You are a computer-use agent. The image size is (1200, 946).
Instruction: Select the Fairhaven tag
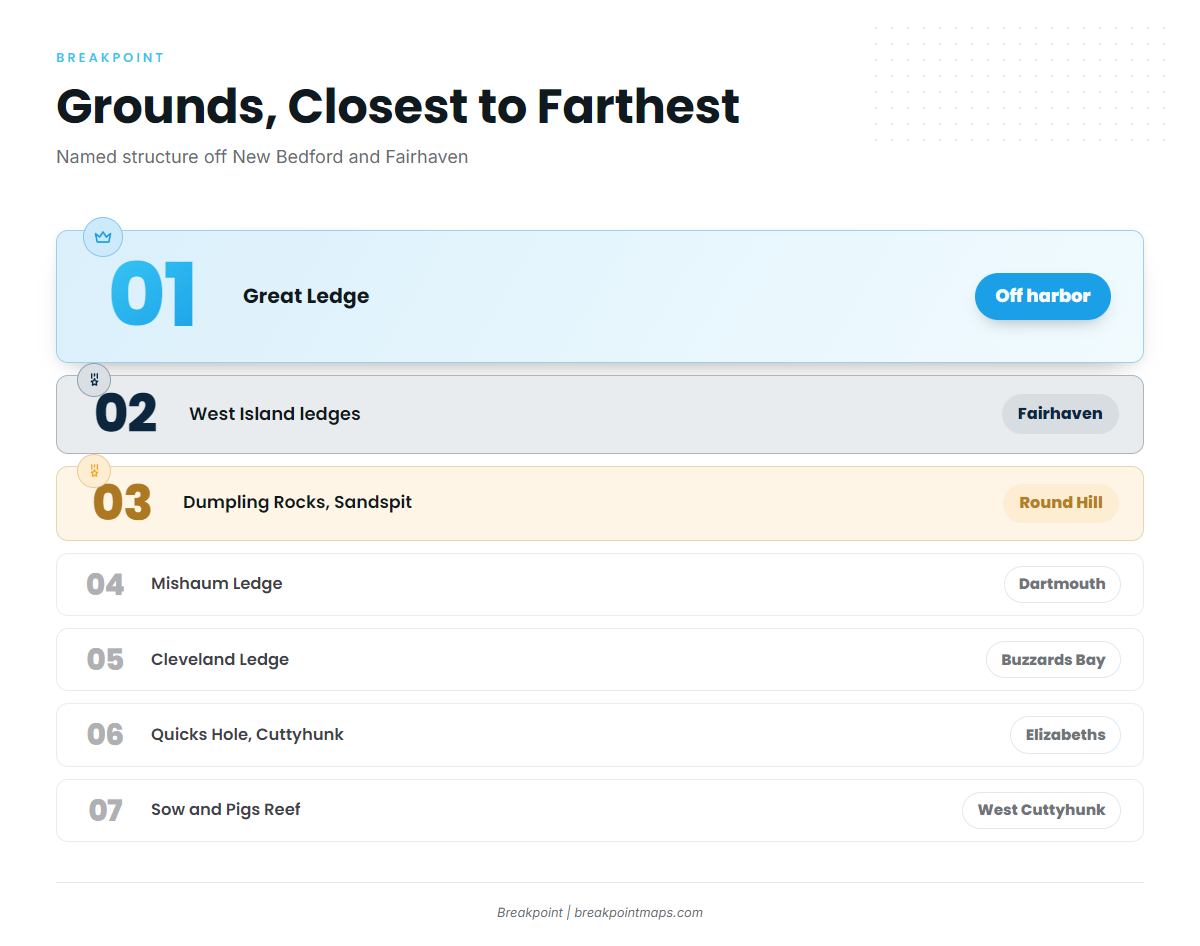pyautogui.click(x=1060, y=414)
